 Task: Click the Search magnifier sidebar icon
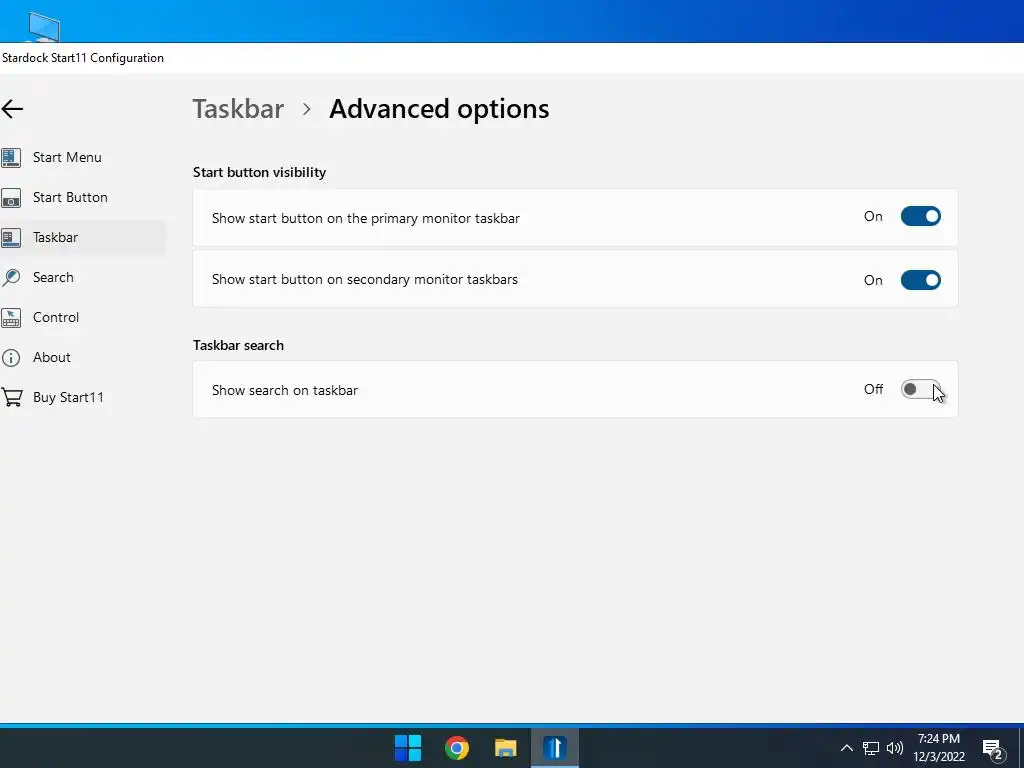pos(10,278)
